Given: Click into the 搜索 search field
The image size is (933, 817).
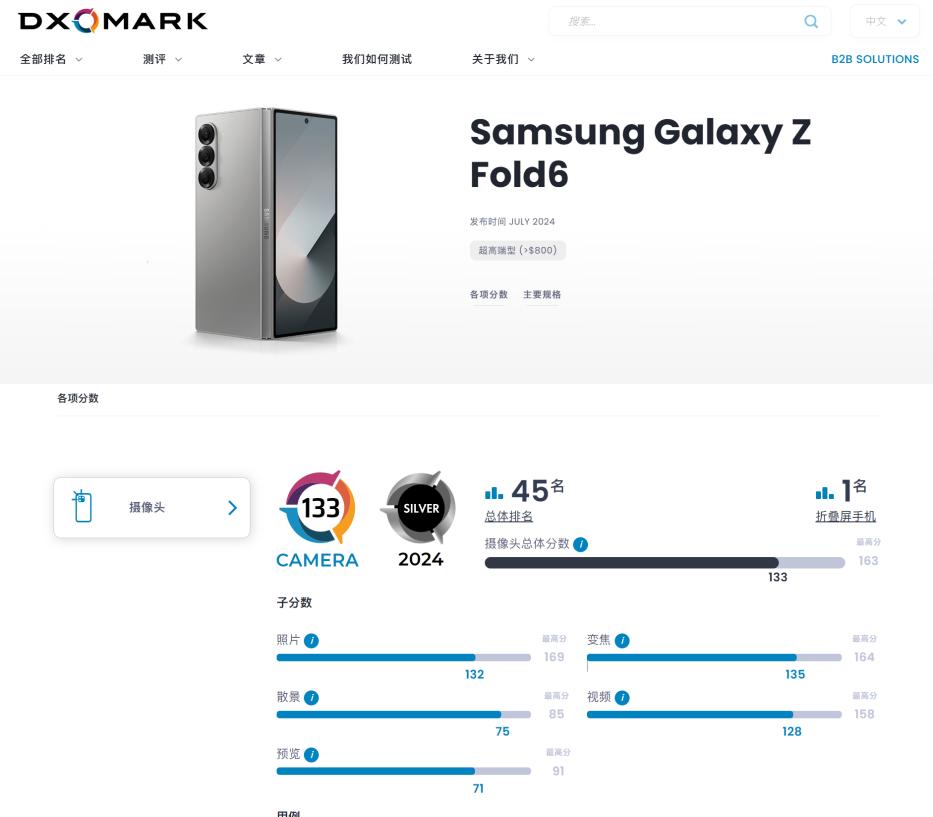Looking at the screenshot, I should 680,21.
